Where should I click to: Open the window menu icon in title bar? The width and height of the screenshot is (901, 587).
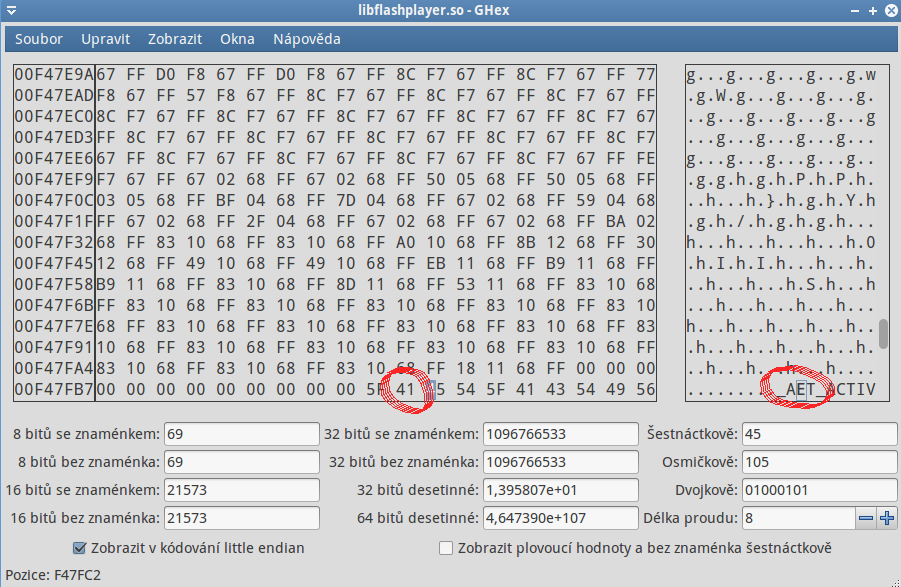[x=11, y=10]
